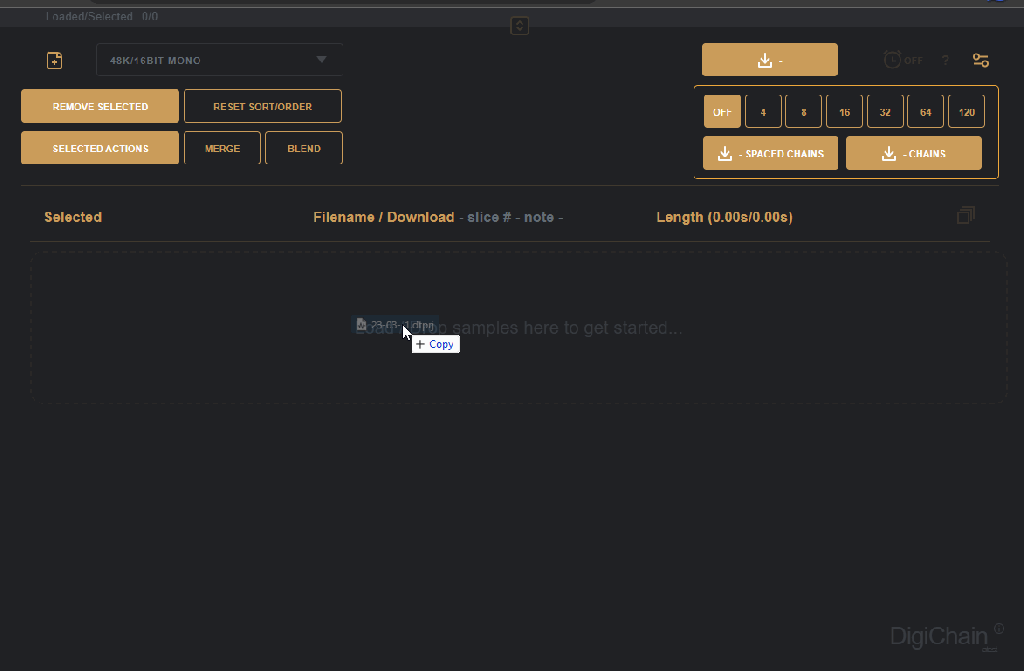The image size is (1024, 671).
Task: Select chain slice size 16
Action: pyautogui.click(x=844, y=112)
